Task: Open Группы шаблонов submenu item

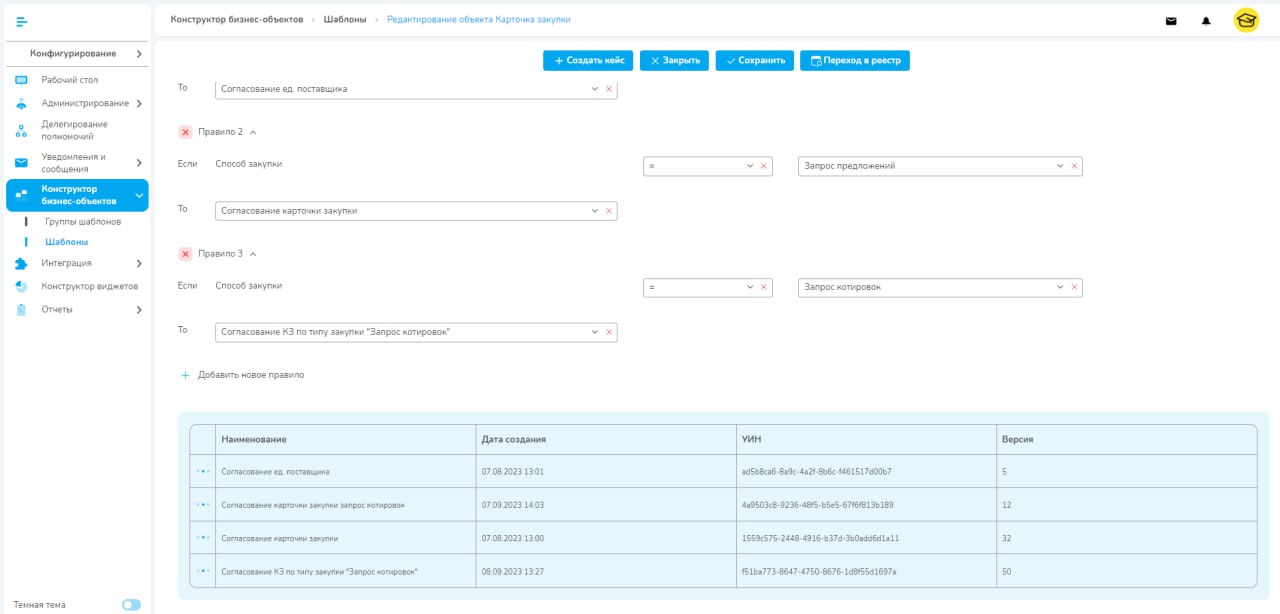Action: 83,221
